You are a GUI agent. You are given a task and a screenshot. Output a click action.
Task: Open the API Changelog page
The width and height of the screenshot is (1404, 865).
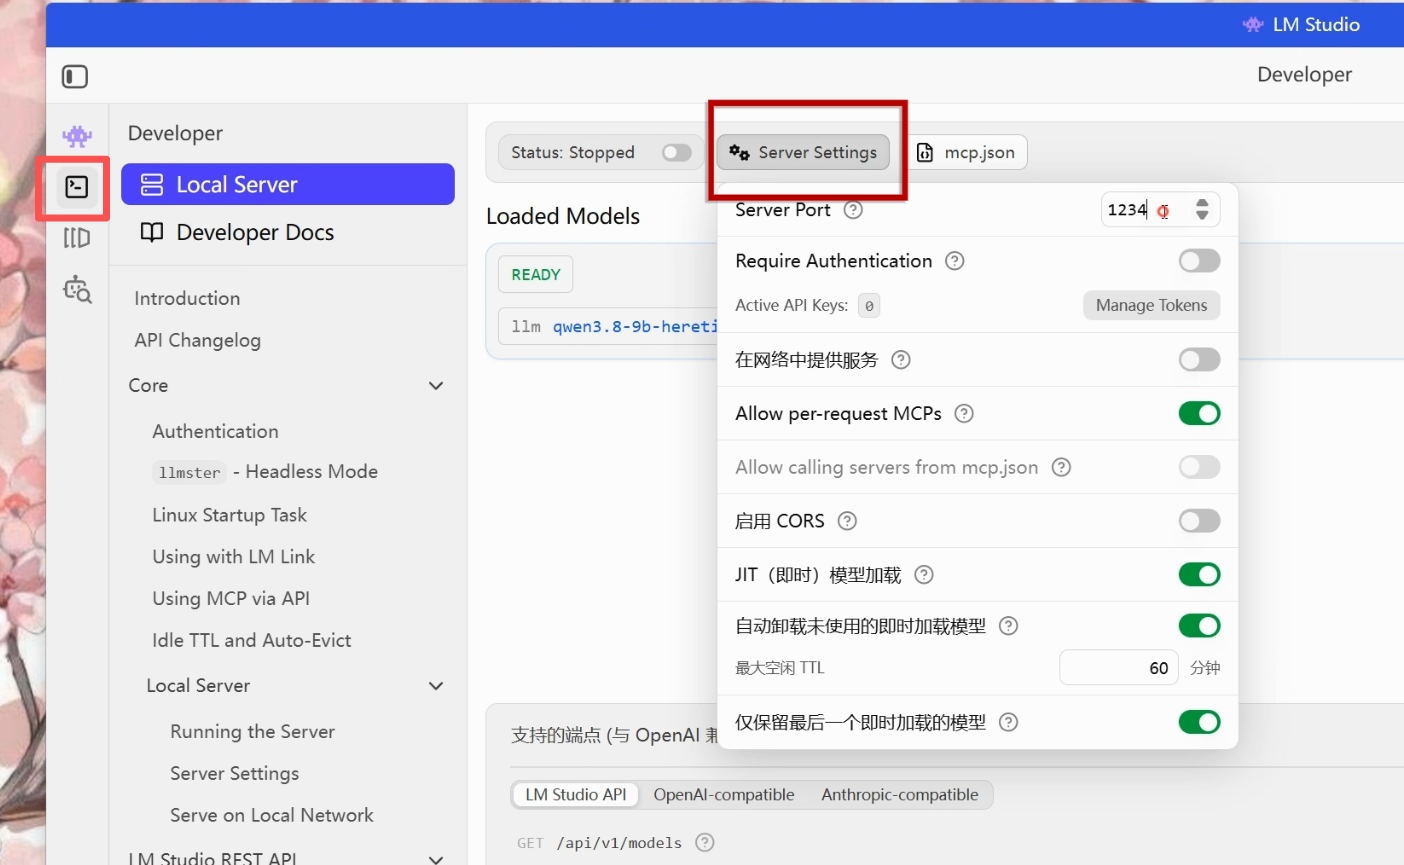(198, 340)
